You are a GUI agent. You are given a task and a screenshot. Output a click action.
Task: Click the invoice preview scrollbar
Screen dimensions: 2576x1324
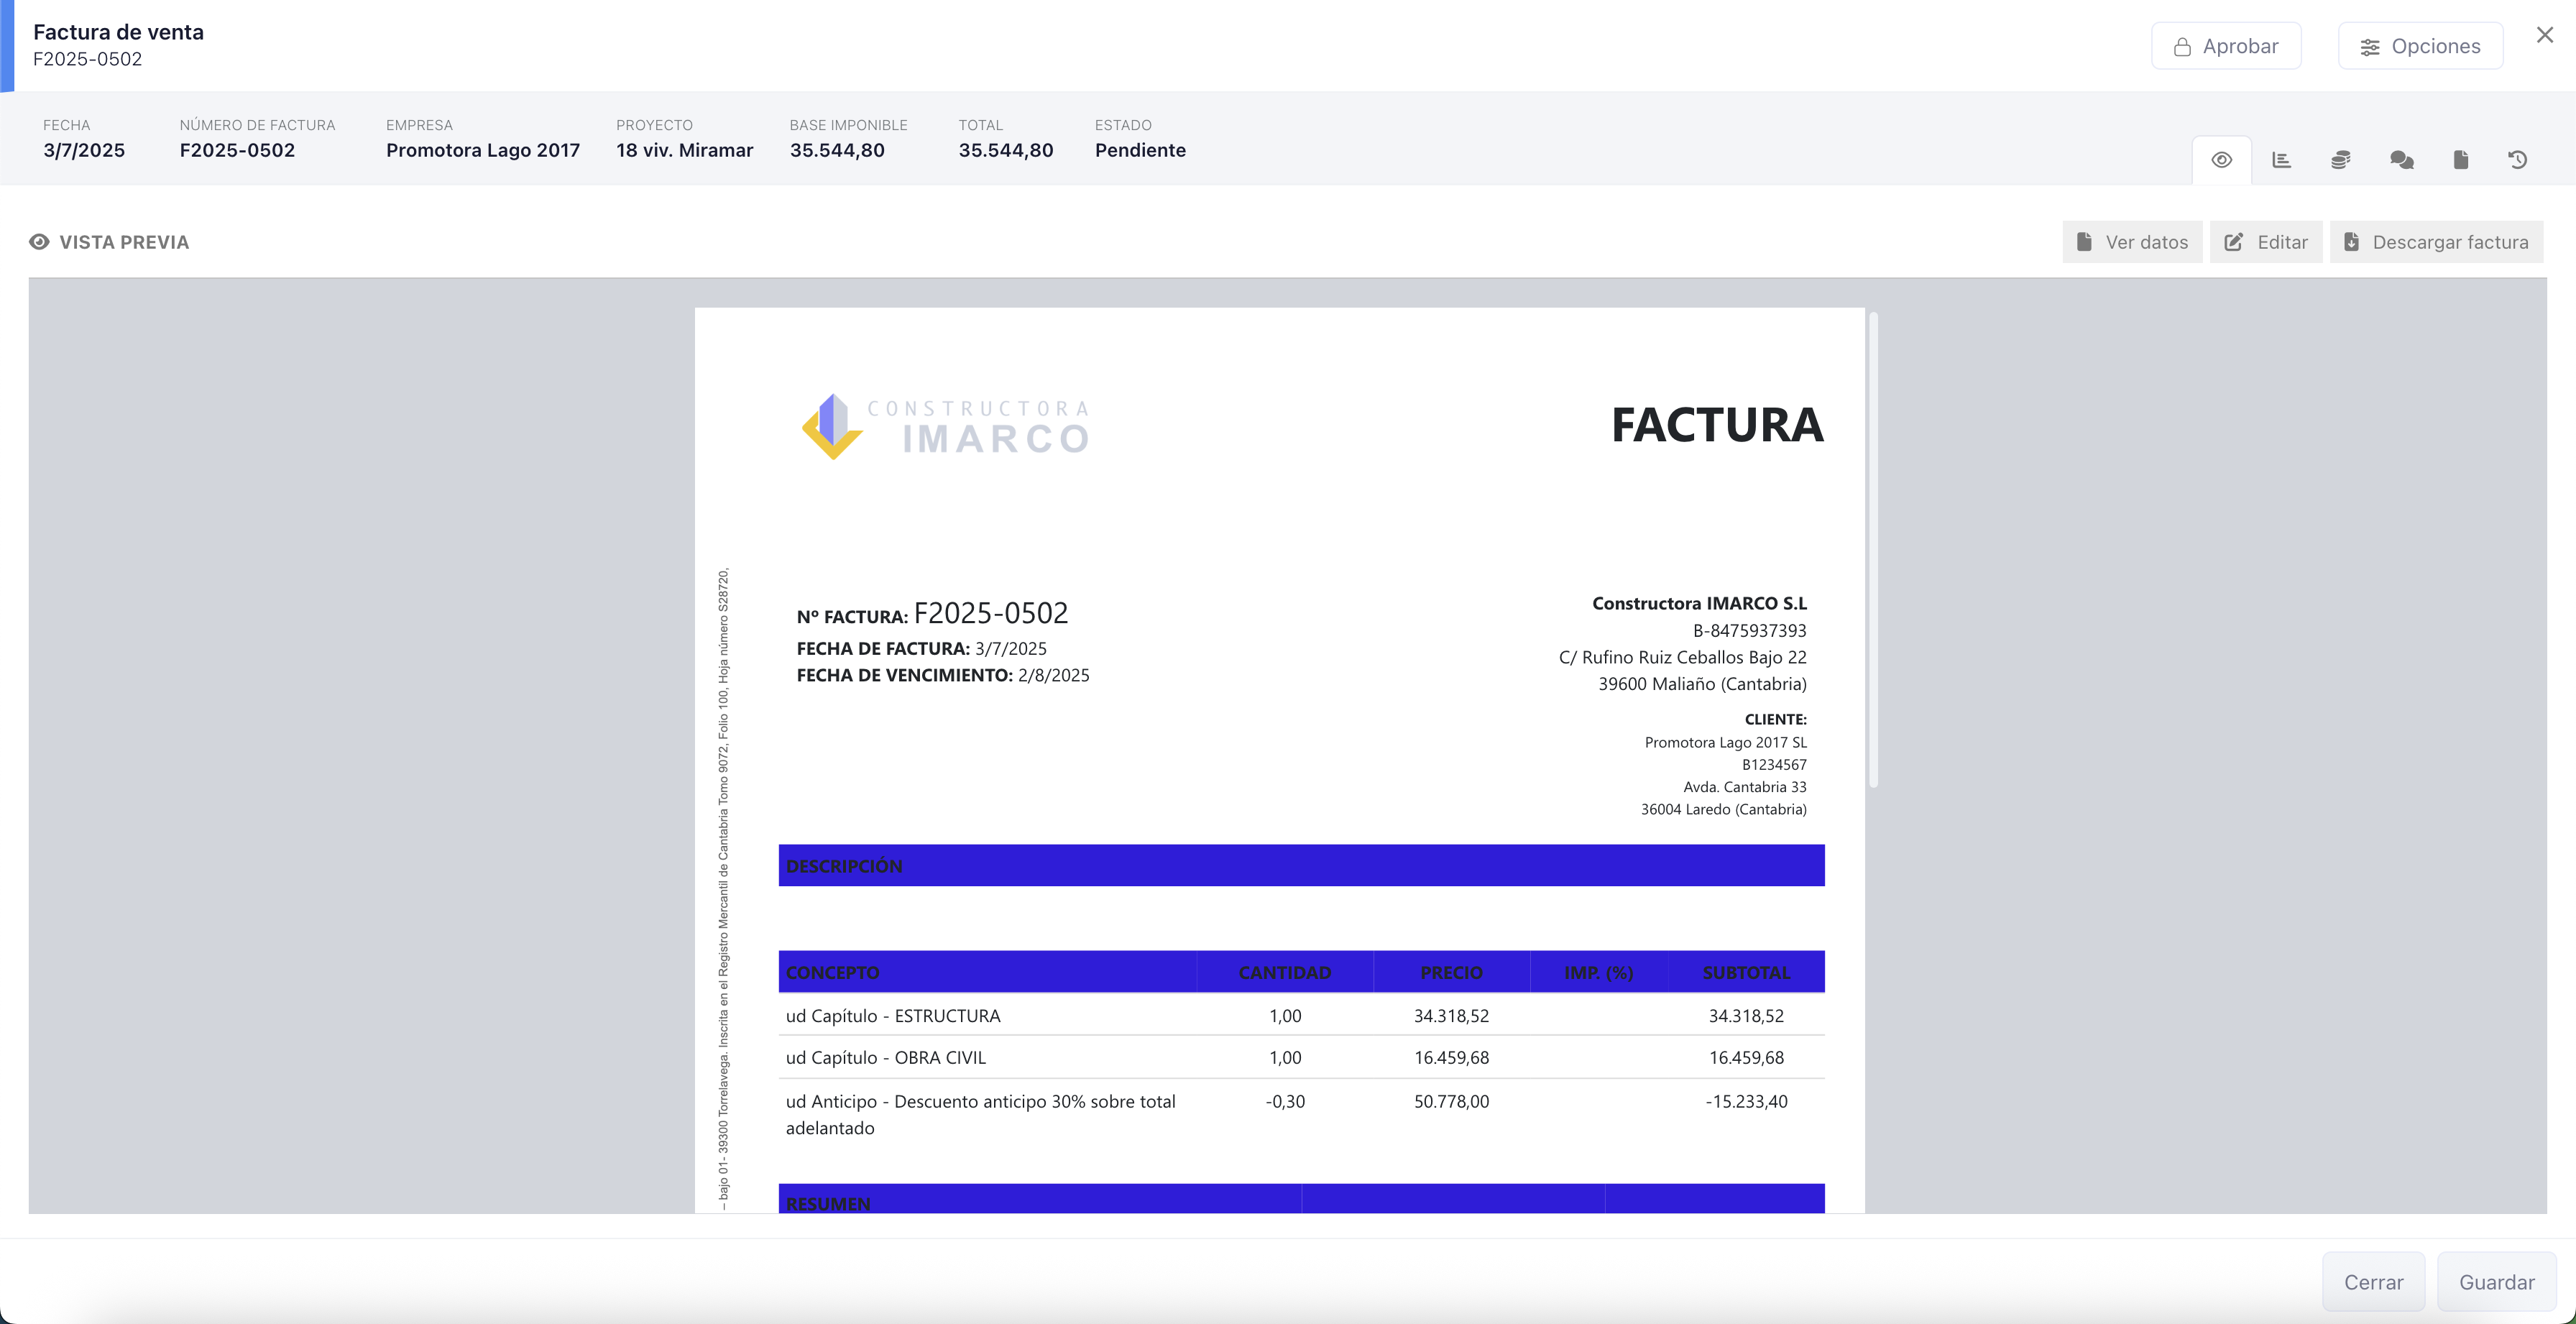coord(1873,550)
